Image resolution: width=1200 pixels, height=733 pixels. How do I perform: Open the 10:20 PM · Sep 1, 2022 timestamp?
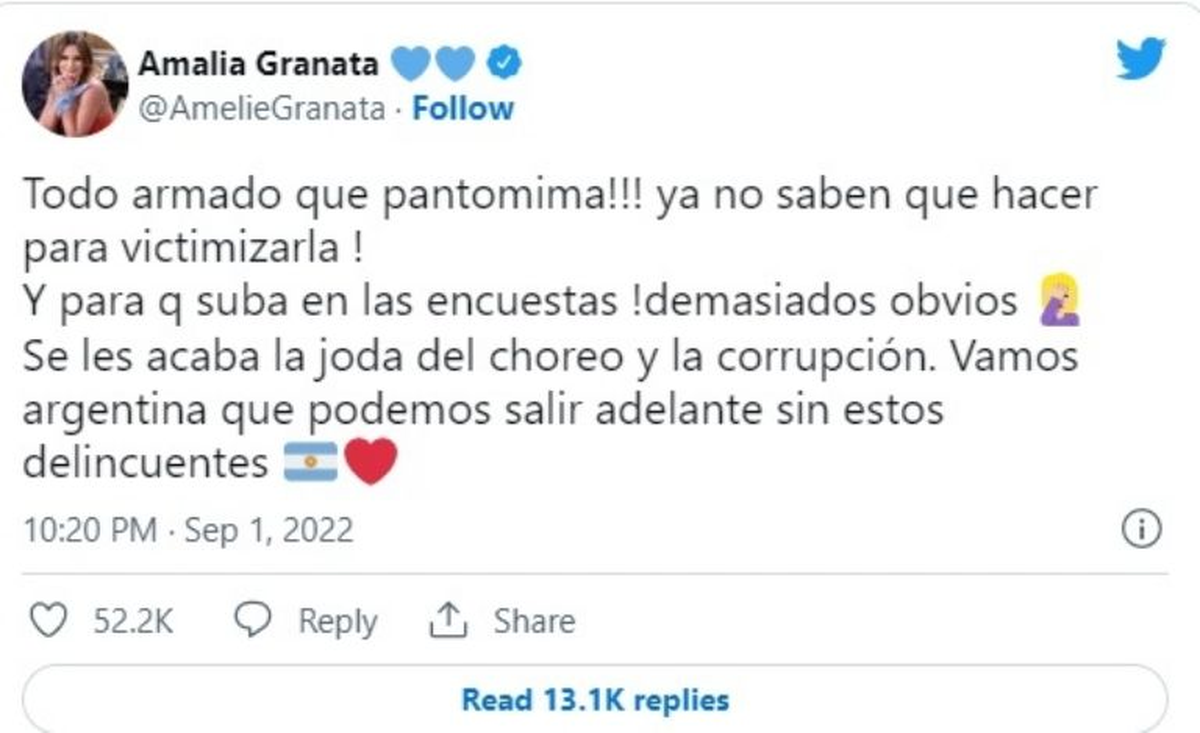pyautogui.click(x=188, y=529)
